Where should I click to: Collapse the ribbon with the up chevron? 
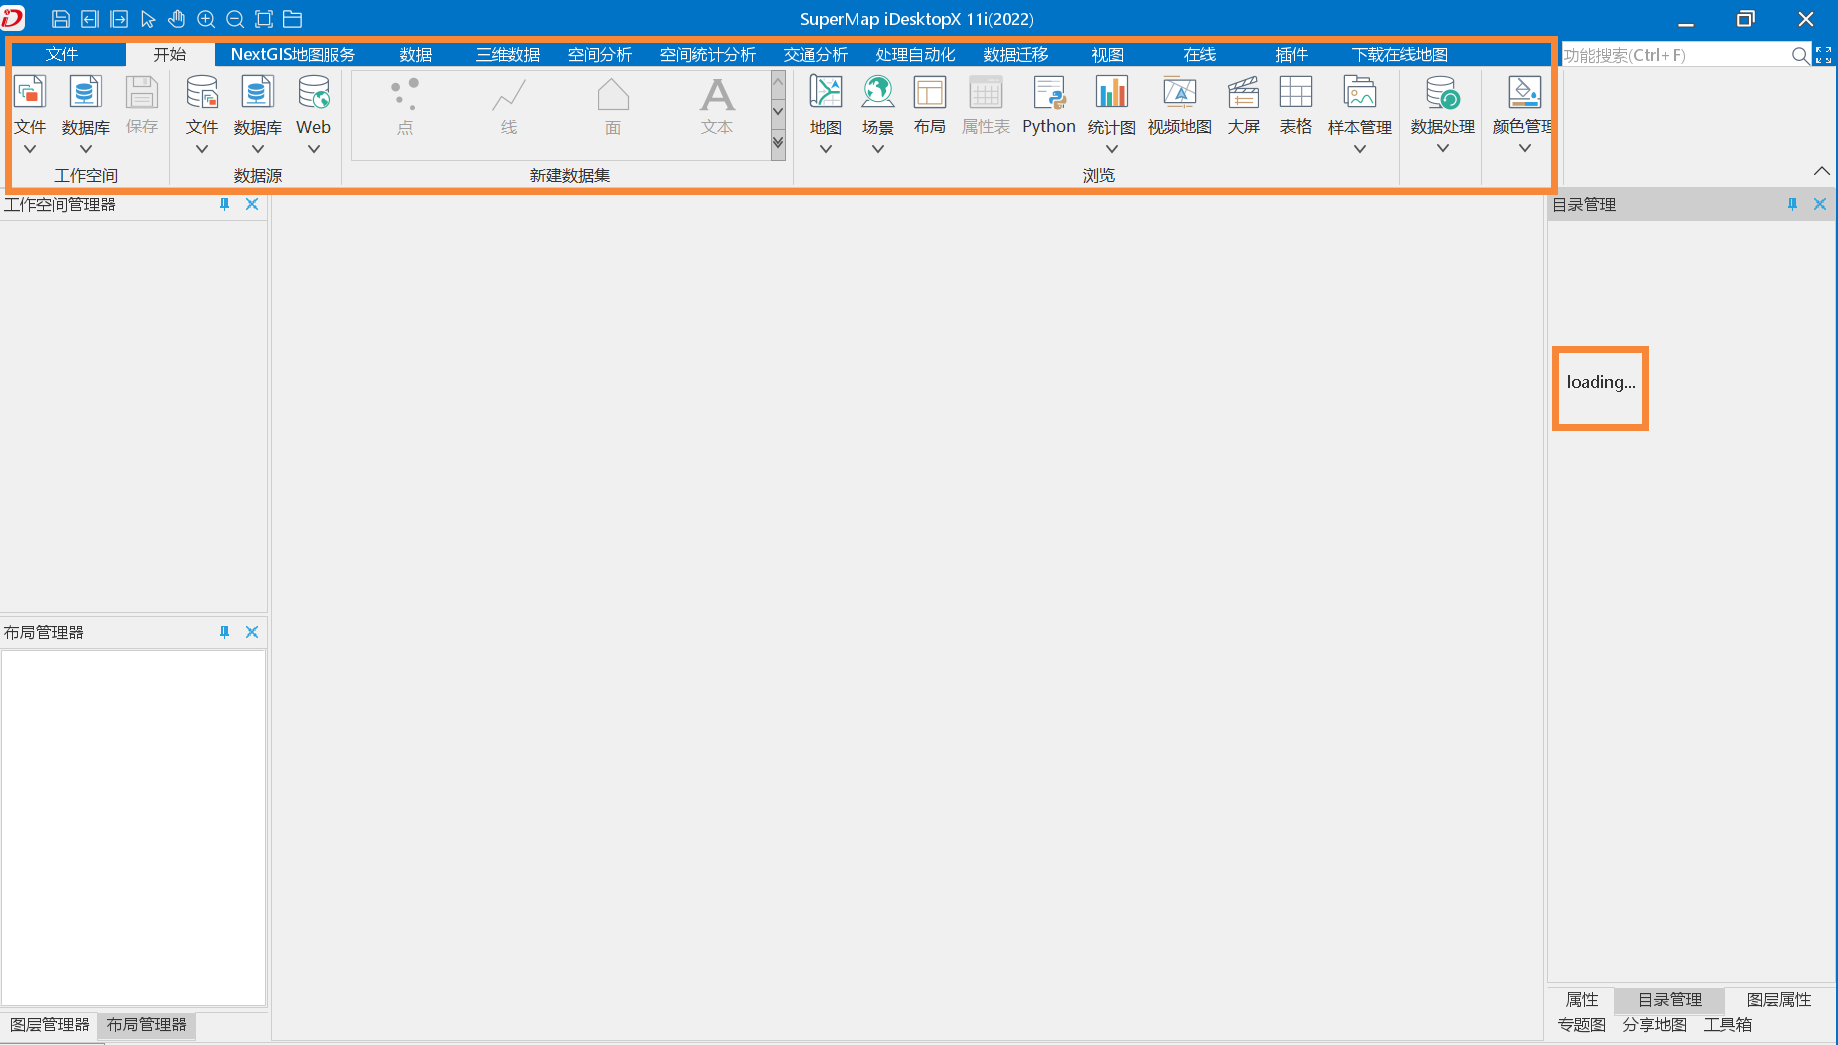pyautogui.click(x=1822, y=171)
